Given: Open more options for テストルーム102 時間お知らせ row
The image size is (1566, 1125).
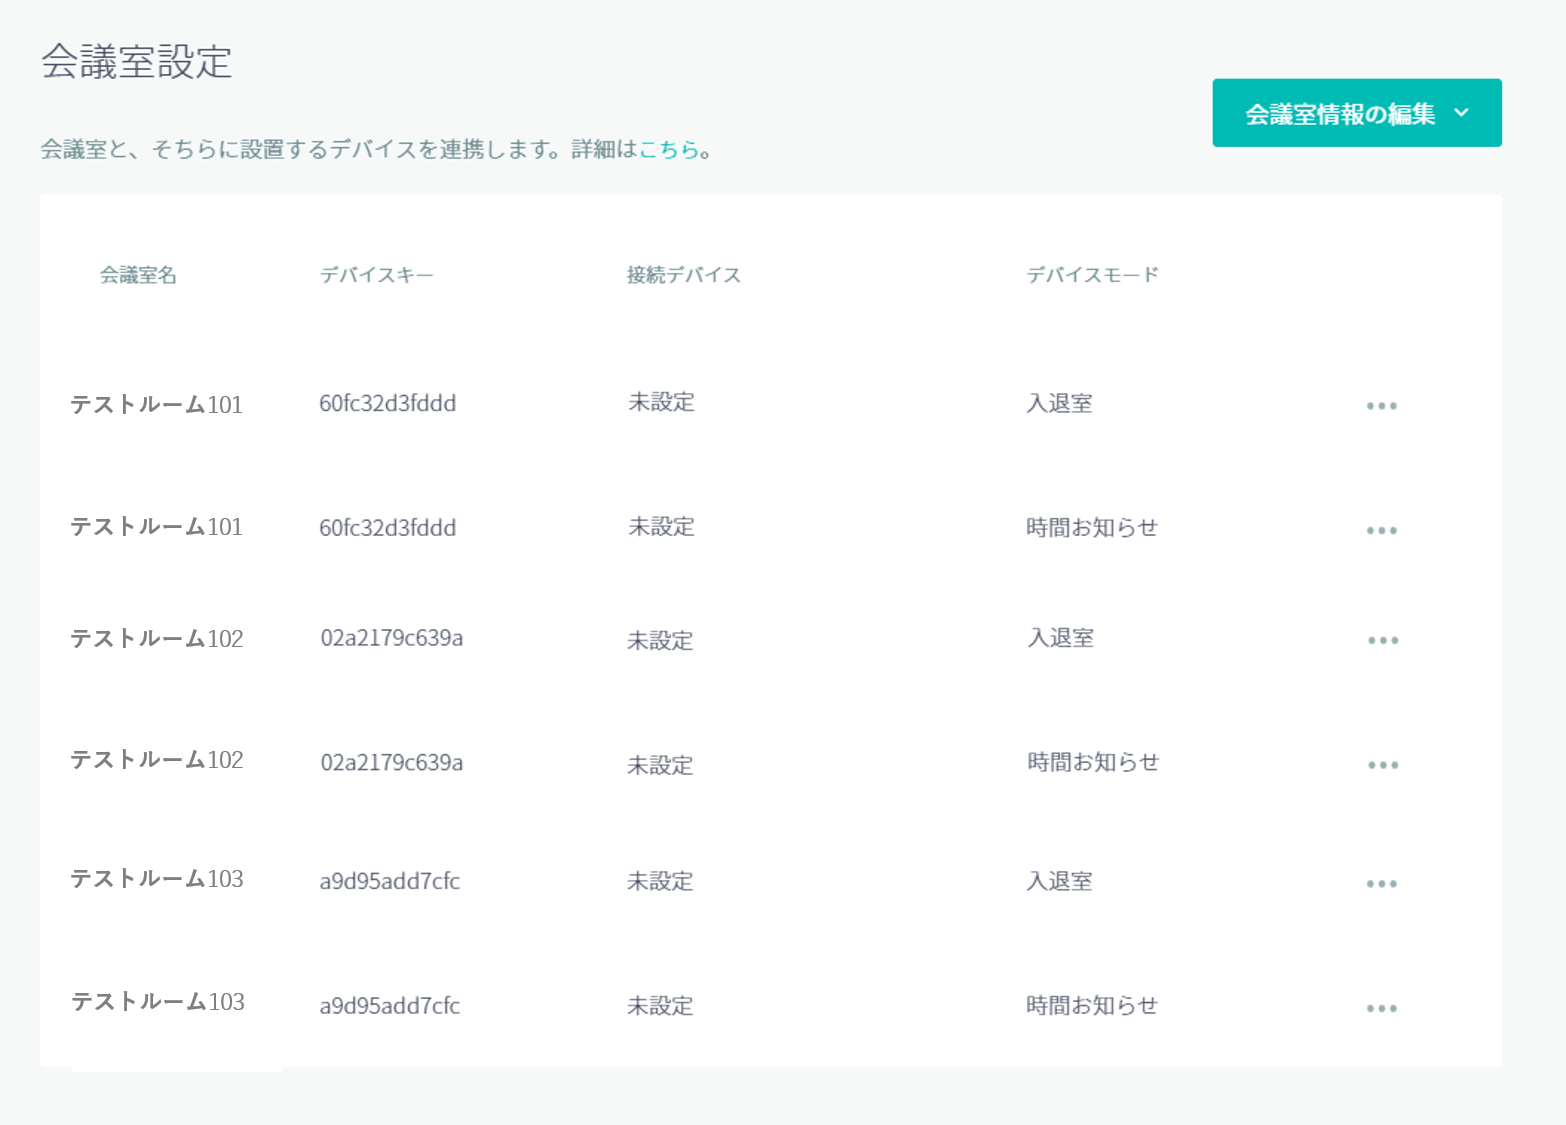Looking at the screenshot, I should [1383, 765].
